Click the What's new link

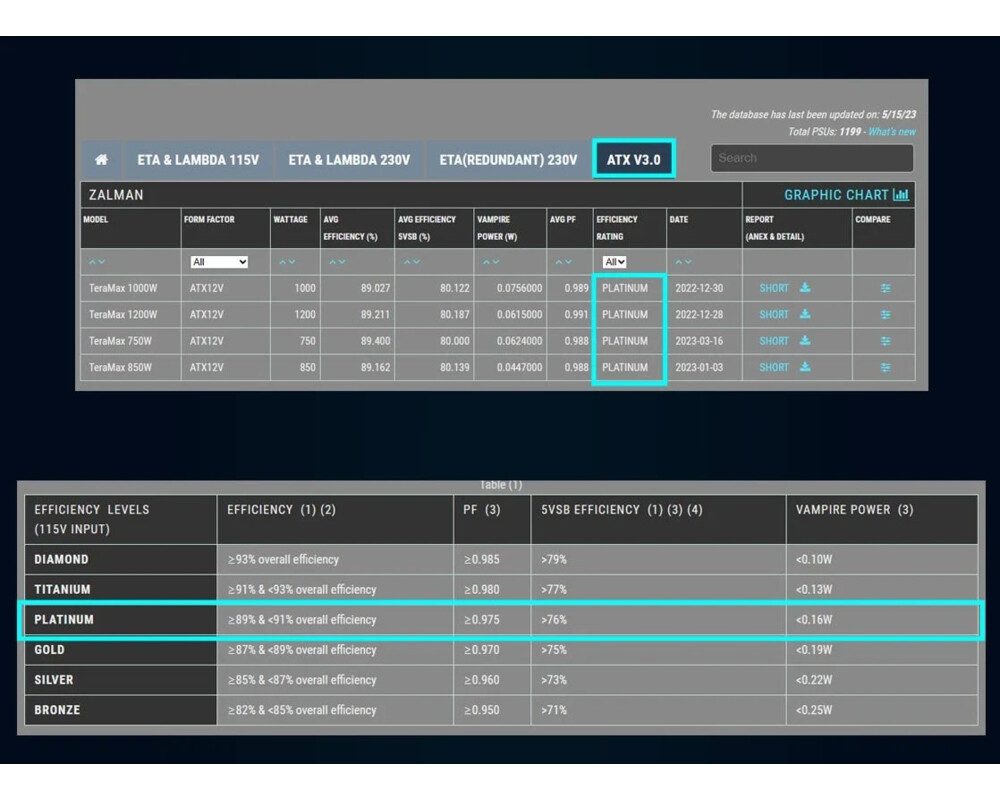[x=891, y=132]
